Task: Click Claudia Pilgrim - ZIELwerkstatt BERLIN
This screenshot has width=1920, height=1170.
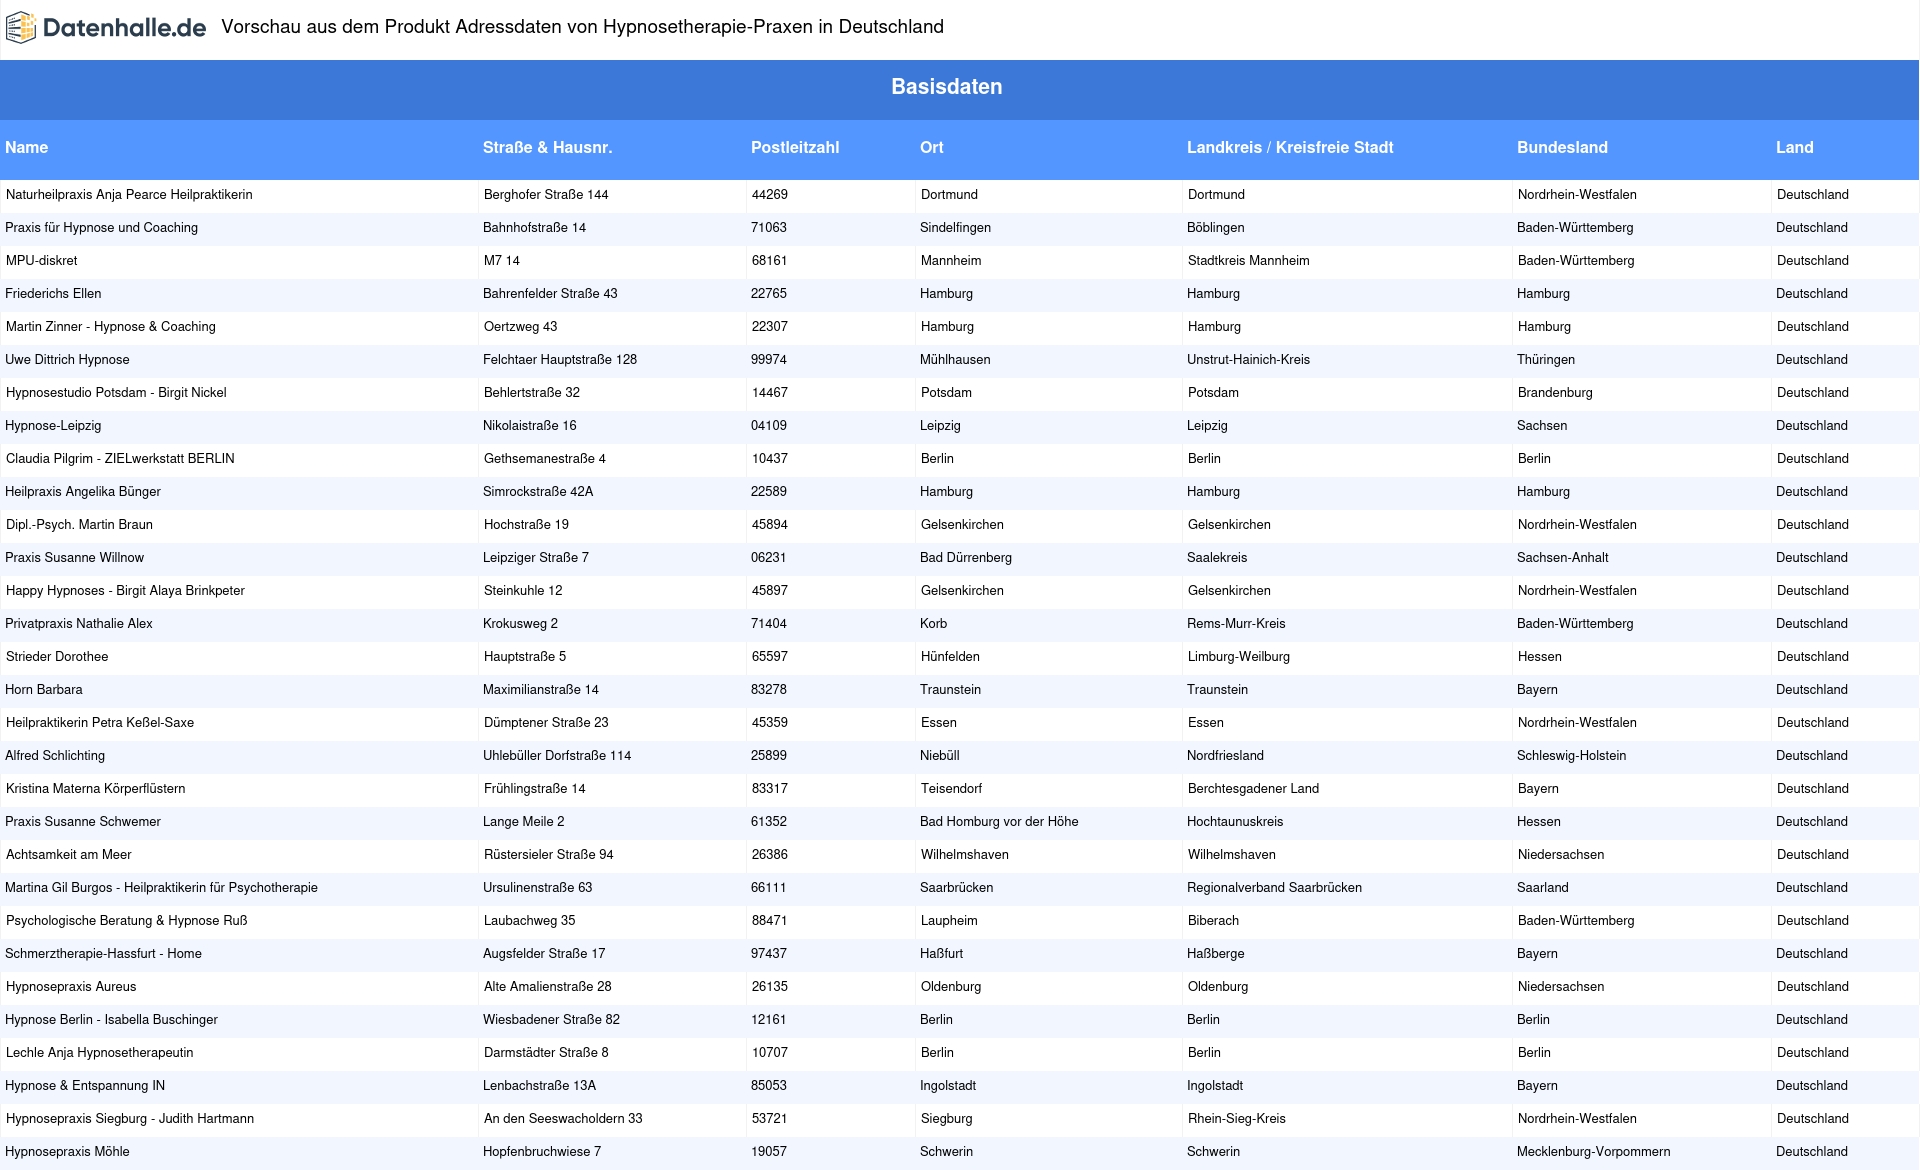Action: tap(120, 459)
